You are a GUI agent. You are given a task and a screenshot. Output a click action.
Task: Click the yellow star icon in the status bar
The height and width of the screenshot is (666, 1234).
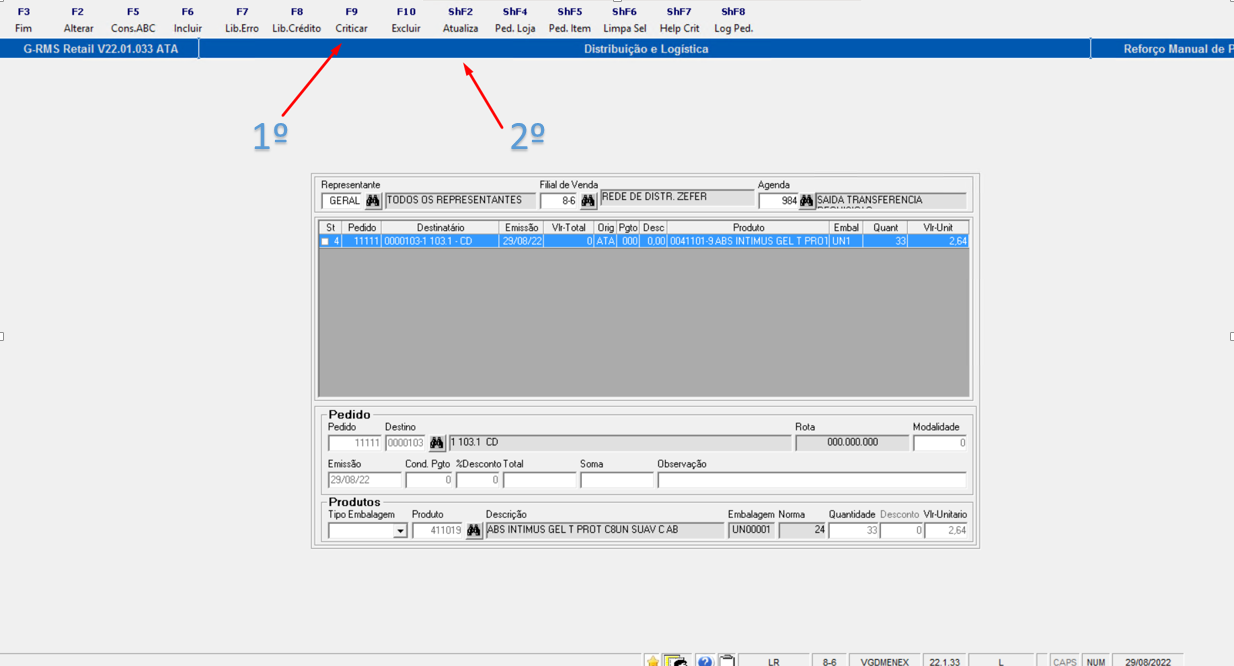pyautogui.click(x=652, y=660)
